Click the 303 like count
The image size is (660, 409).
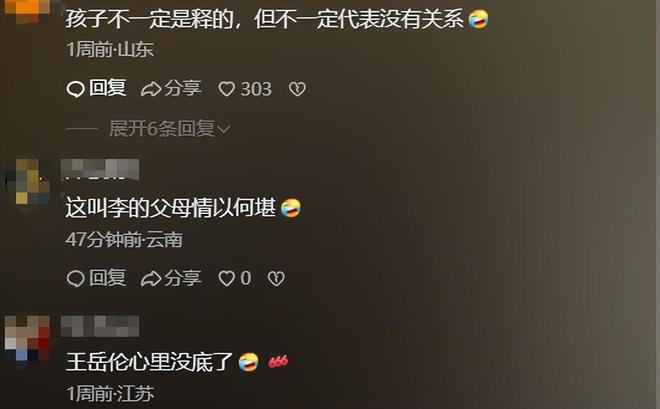coord(256,89)
